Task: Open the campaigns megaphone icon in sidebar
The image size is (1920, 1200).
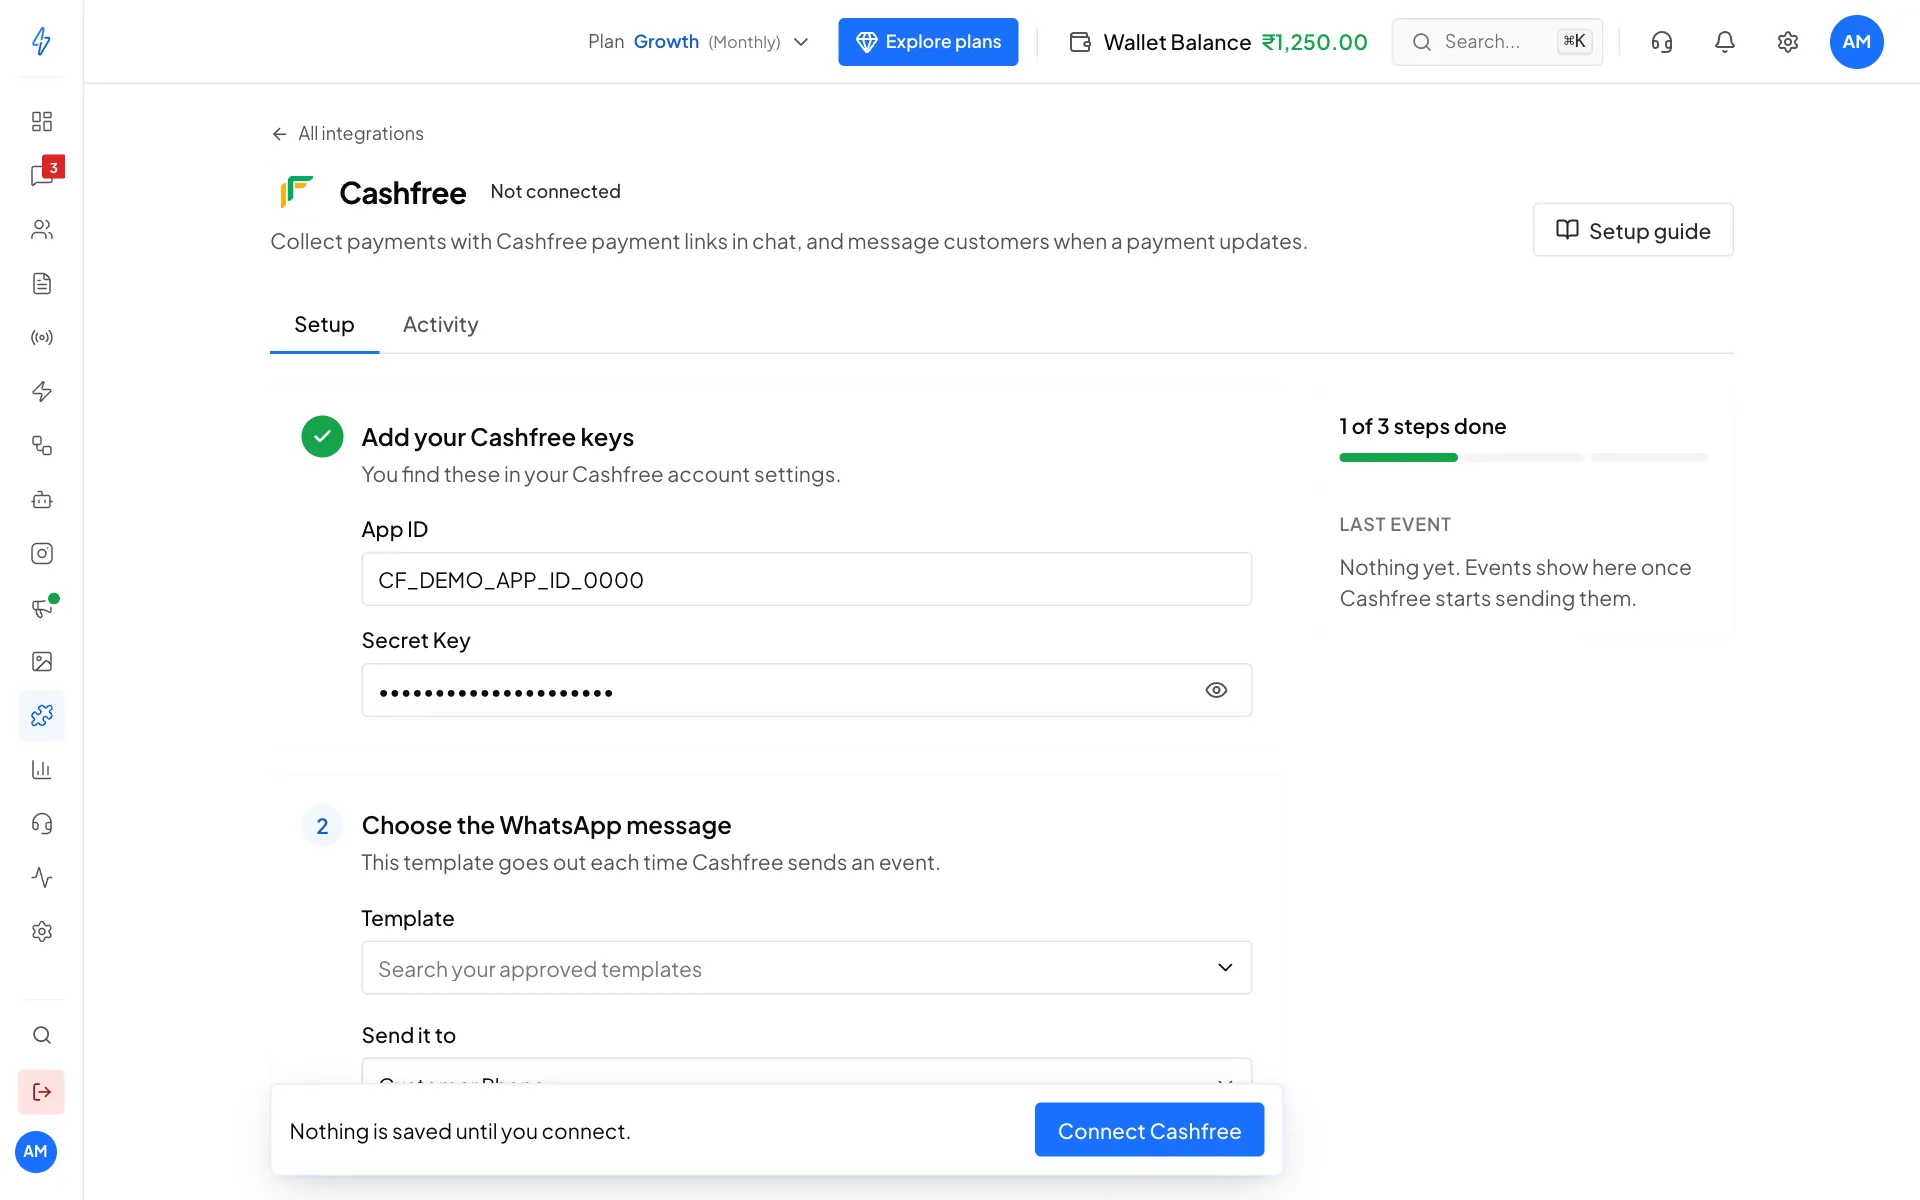Action: pyautogui.click(x=41, y=607)
